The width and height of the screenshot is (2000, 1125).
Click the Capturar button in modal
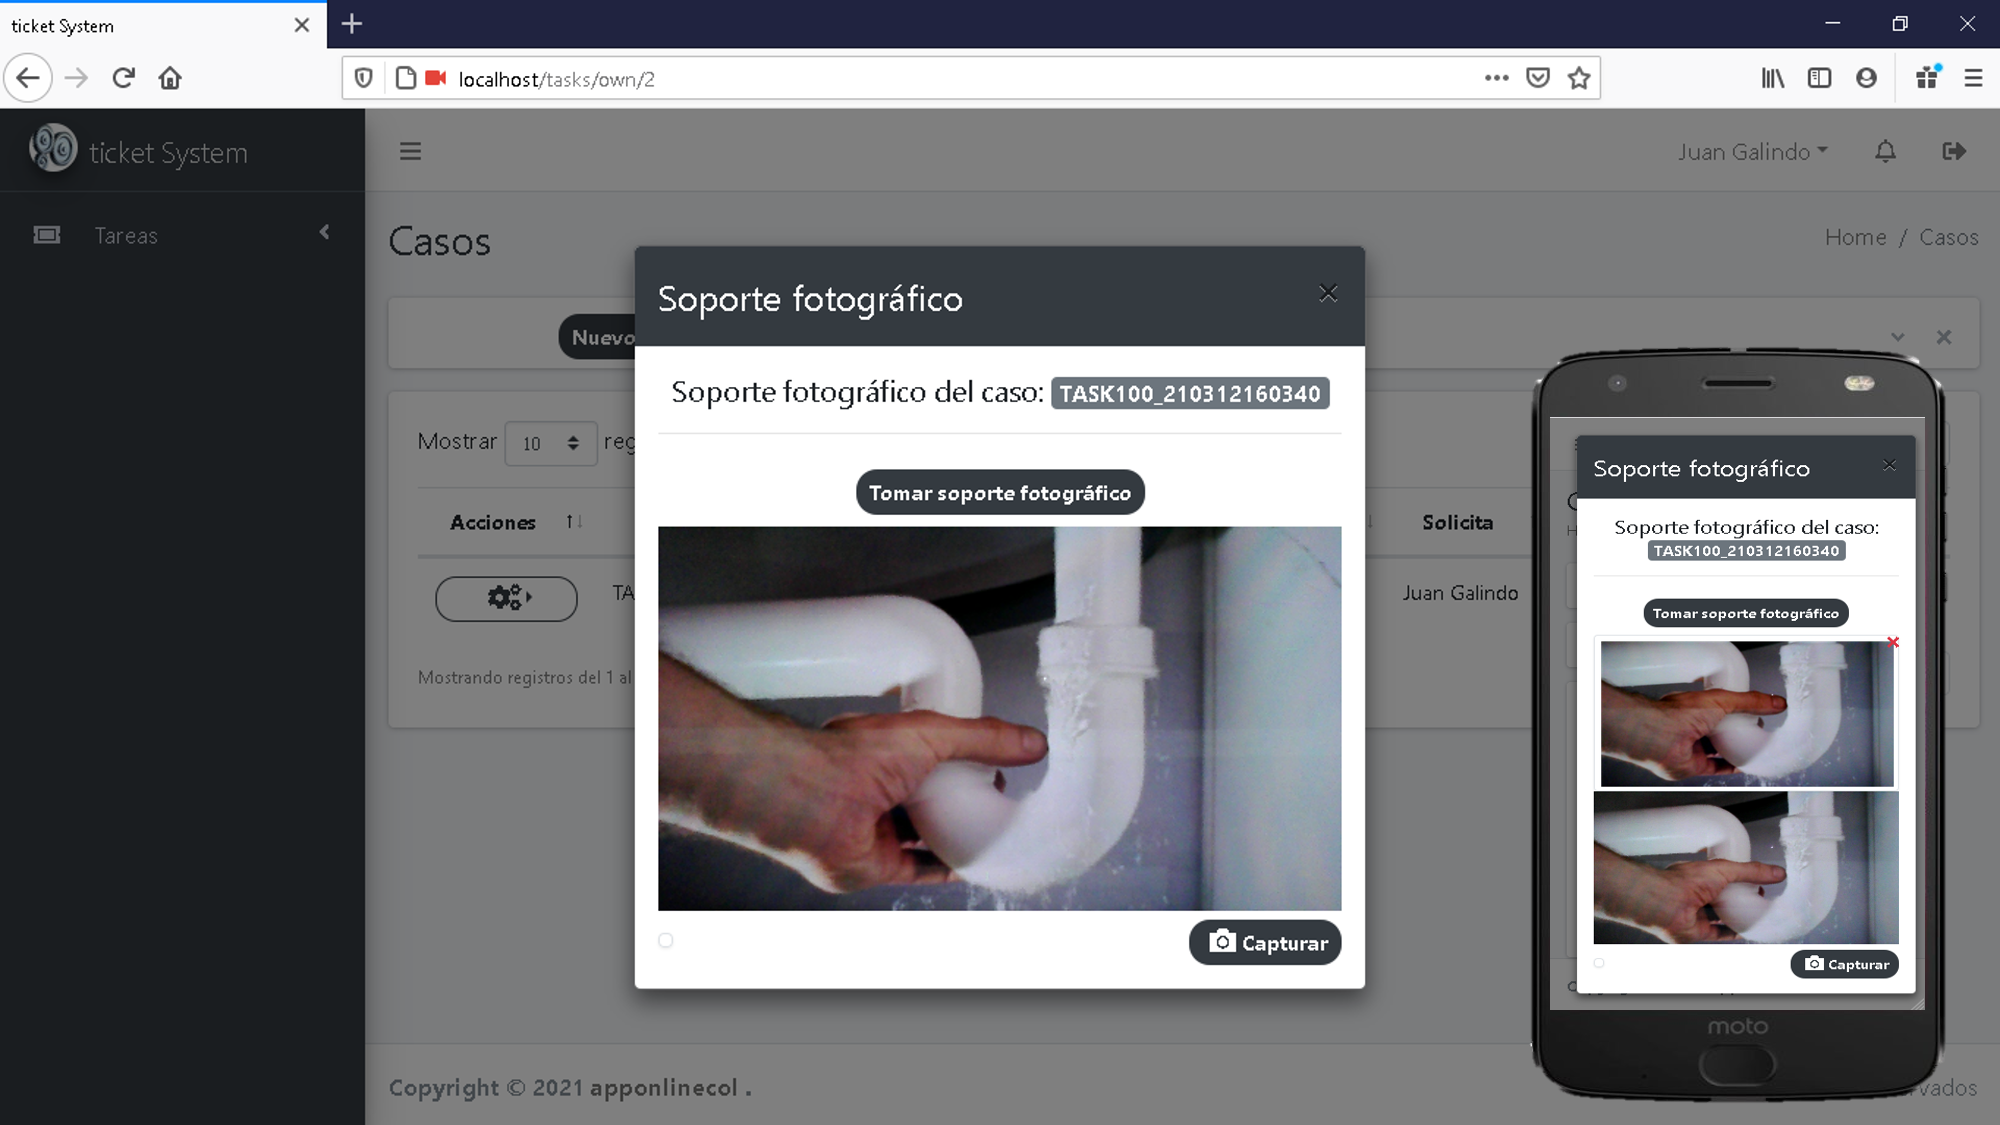click(x=1265, y=942)
